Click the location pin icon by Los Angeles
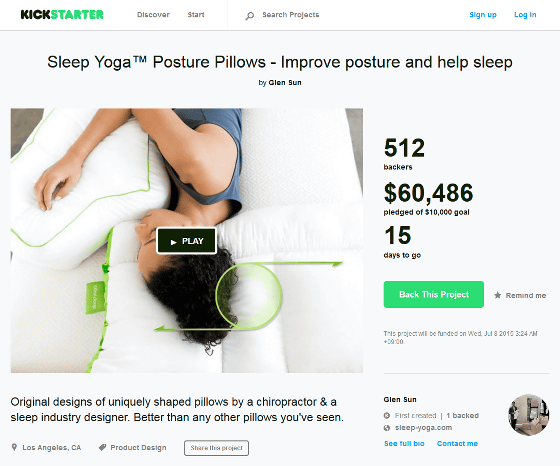Viewport: 560px width, 466px height. point(14,447)
